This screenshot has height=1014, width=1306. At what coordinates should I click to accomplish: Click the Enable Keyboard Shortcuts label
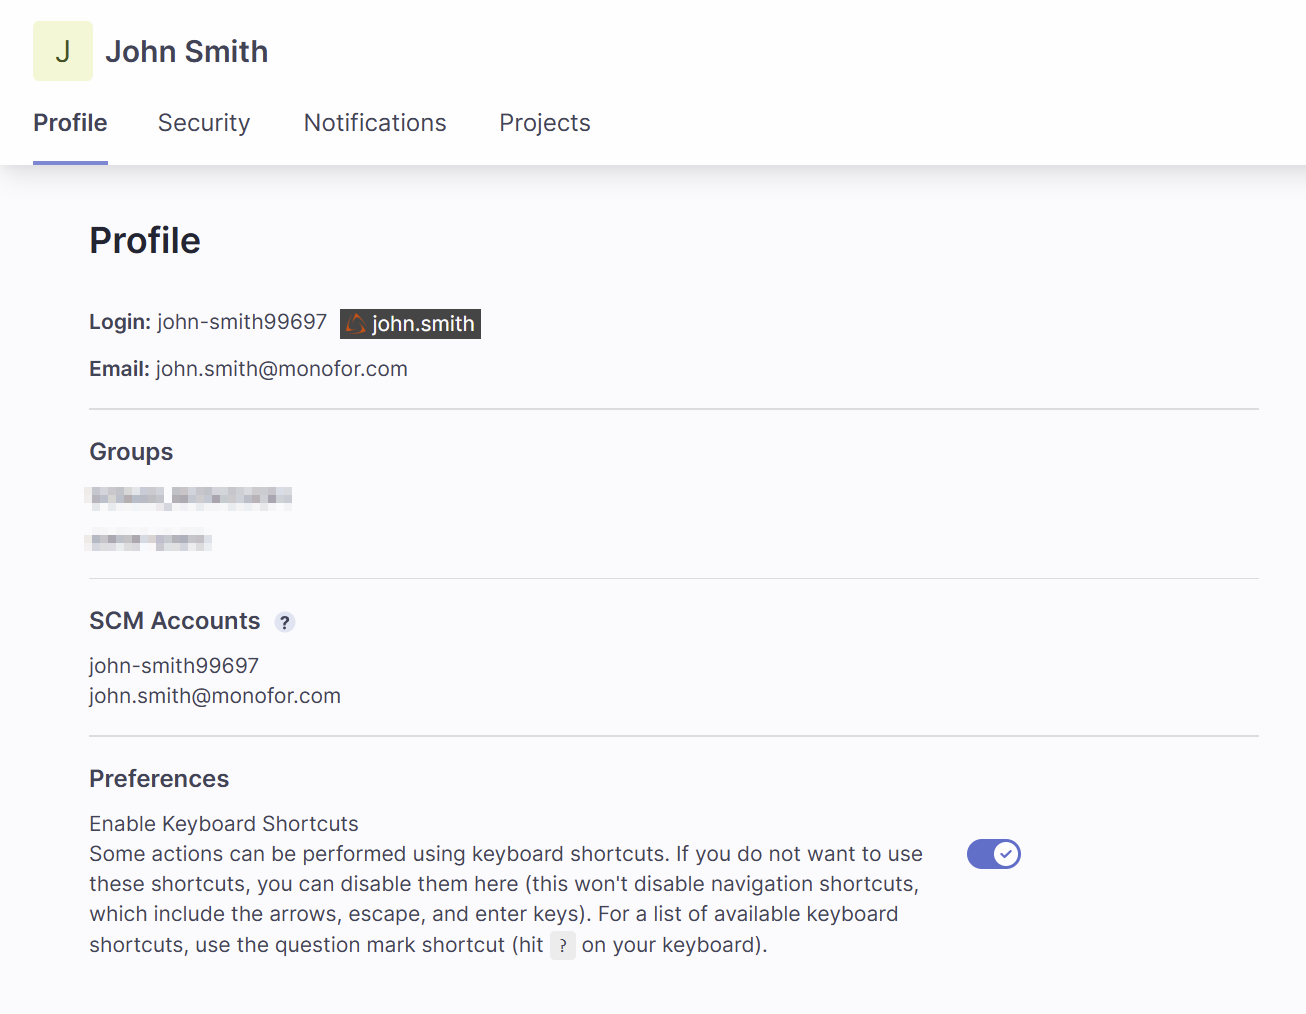tap(224, 824)
